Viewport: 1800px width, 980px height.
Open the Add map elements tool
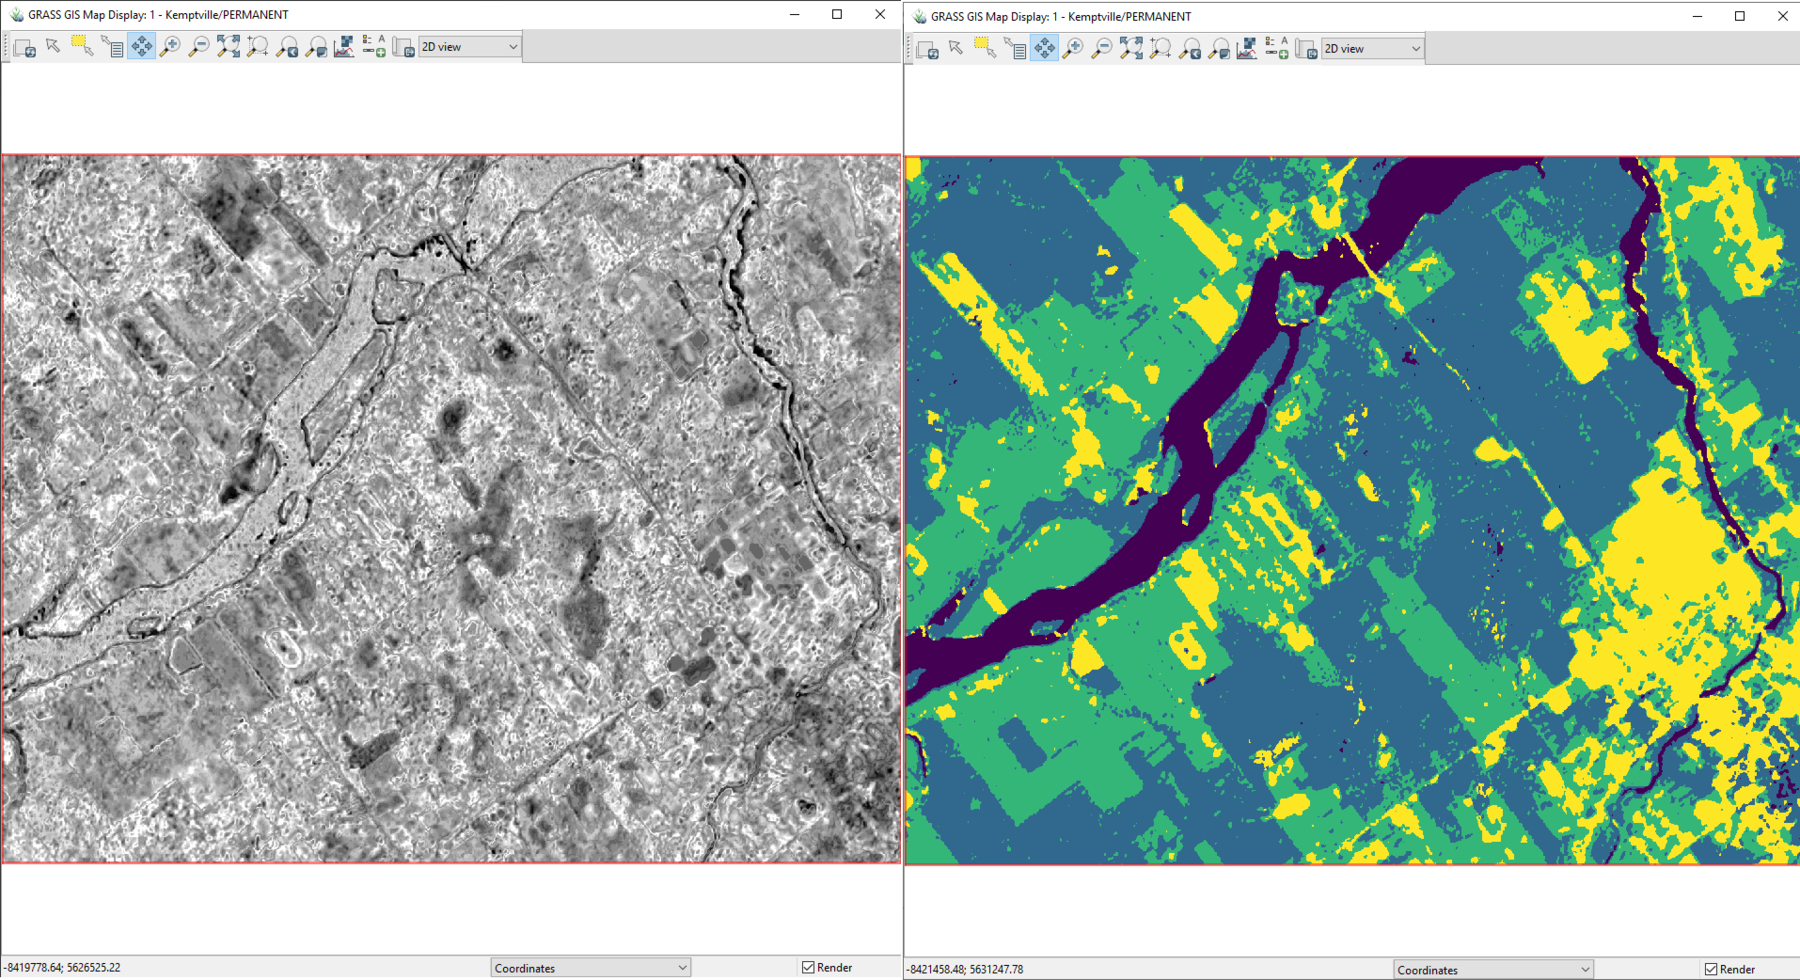[373, 46]
